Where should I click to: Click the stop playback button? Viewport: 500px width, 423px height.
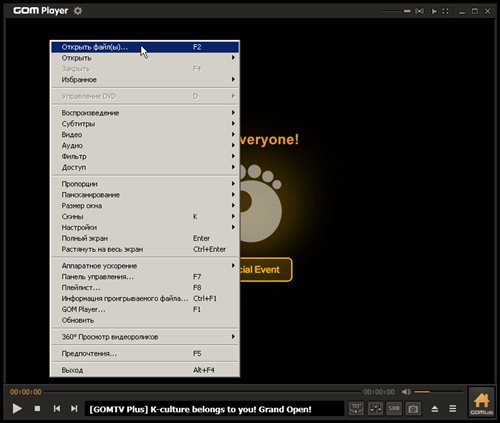[37, 408]
